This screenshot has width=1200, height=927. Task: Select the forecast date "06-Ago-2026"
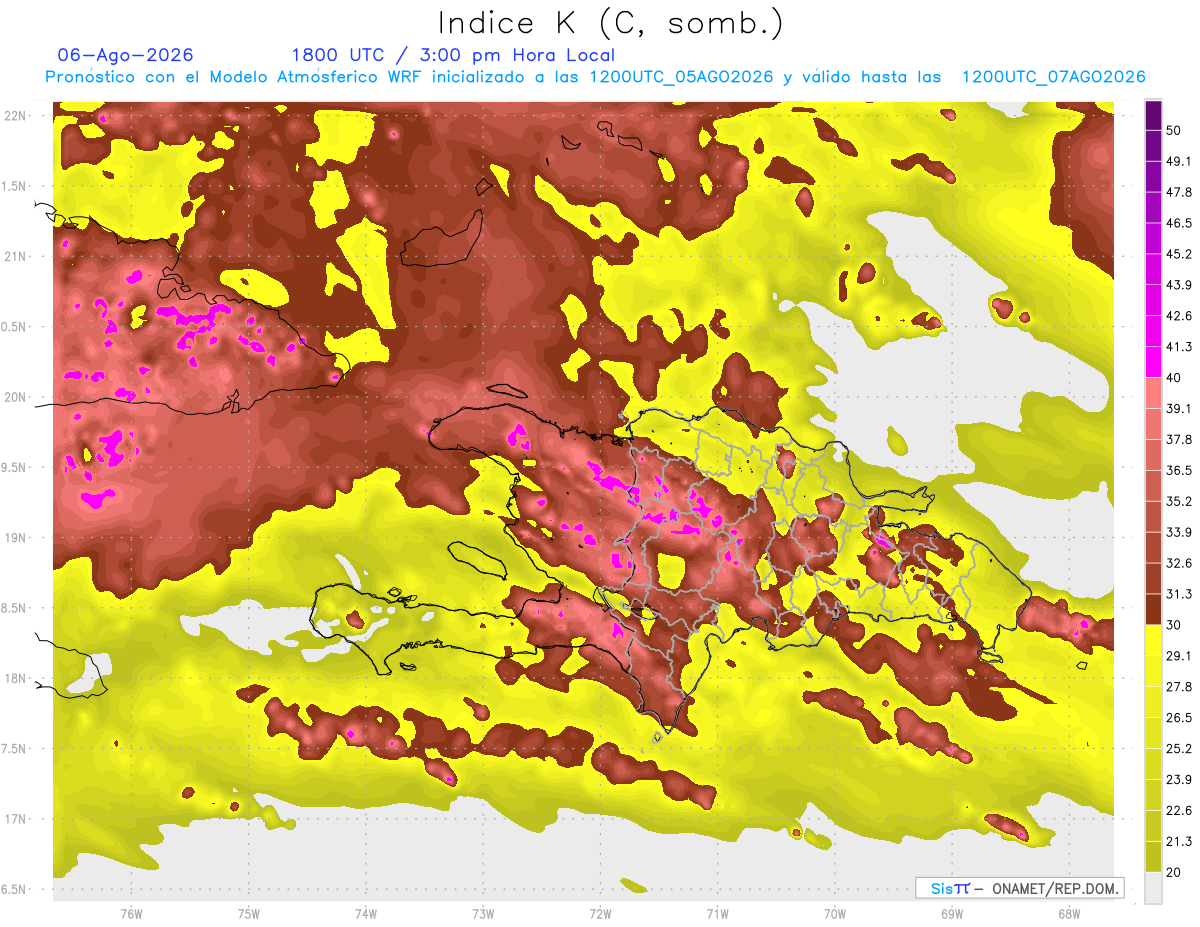point(126,55)
